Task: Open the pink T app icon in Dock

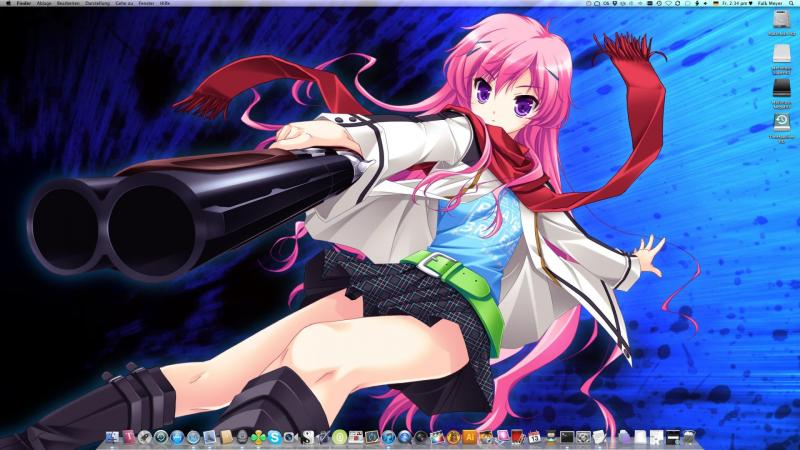Action: coord(130,437)
